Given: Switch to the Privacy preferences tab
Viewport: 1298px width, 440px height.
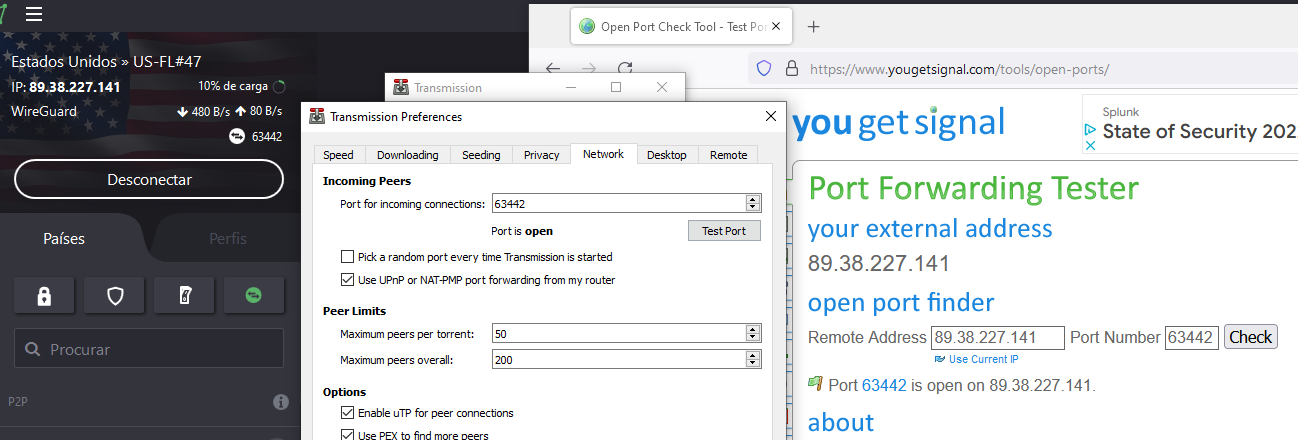Looking at the screenshot, I should coord(541,155).
